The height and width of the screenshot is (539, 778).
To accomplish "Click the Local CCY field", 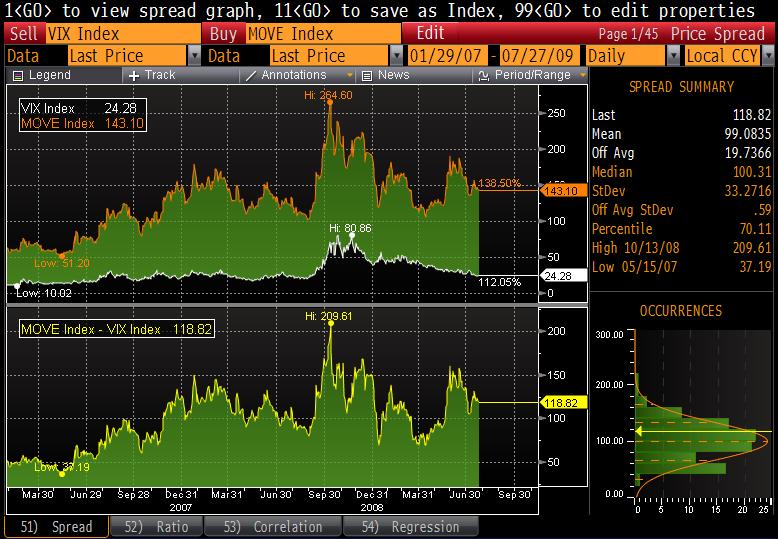I will 723,56.
